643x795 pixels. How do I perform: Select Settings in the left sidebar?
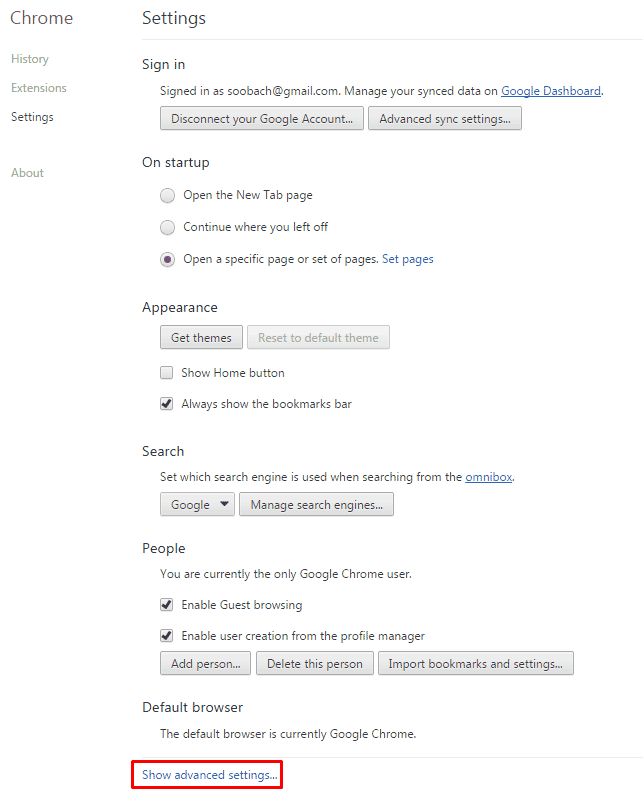[x=32, y=117]
